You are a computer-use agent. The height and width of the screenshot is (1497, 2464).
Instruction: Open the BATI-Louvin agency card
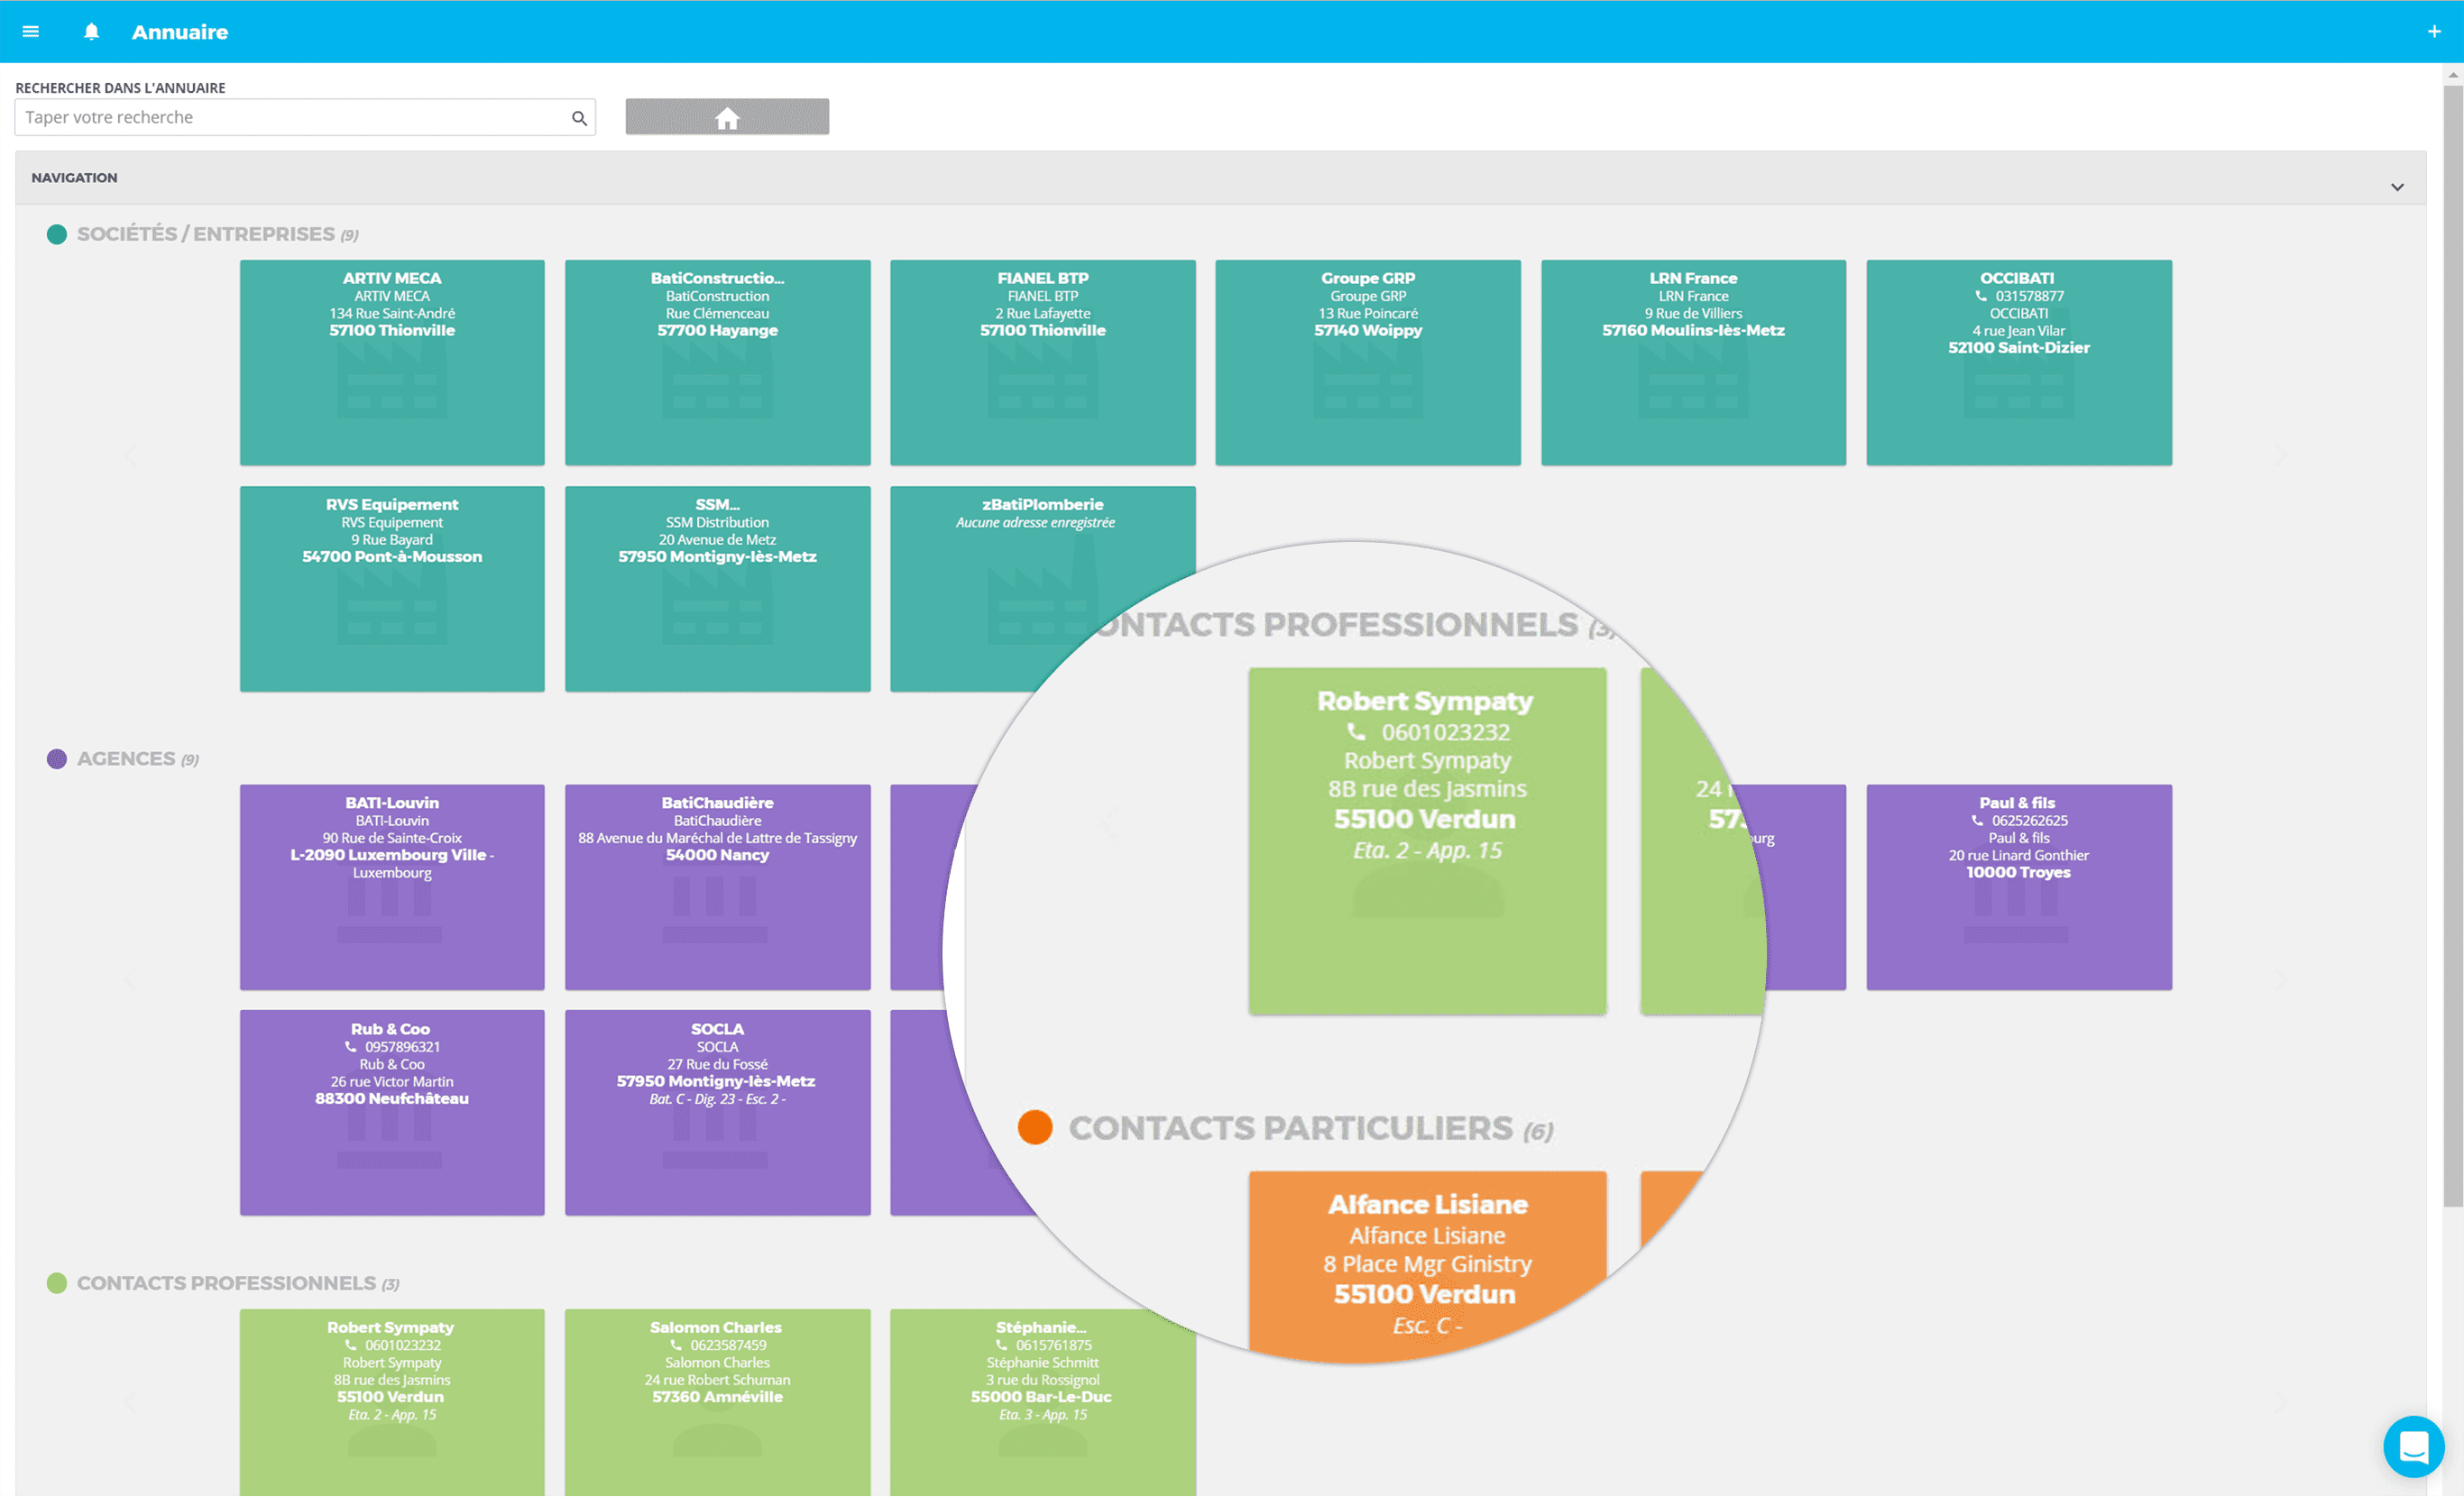tap(392, 888)
